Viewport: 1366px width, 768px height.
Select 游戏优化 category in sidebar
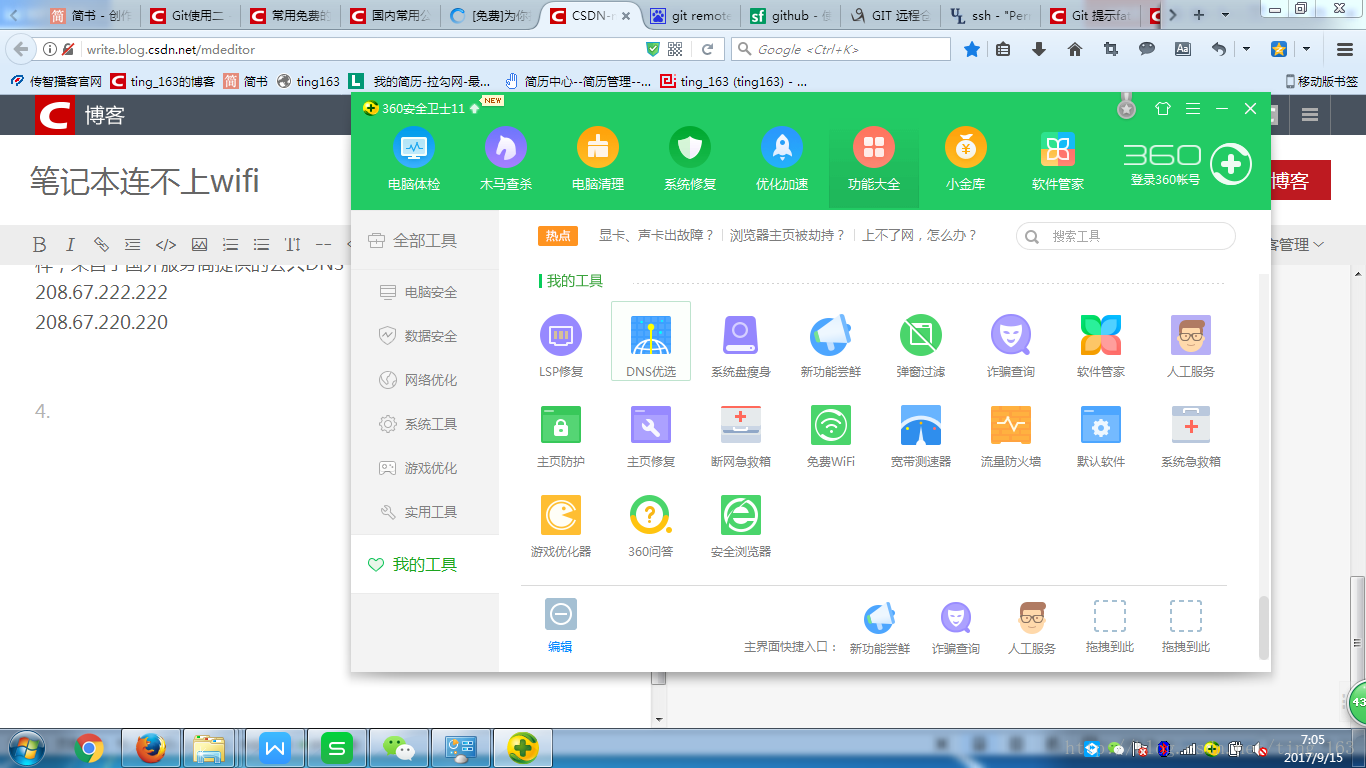pos(425,468)
